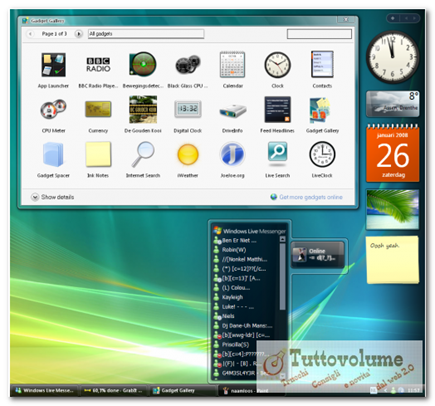Screen dimensions: 435x406
Task: Go to previous gadget page arrow
Action: click(31, 34)
